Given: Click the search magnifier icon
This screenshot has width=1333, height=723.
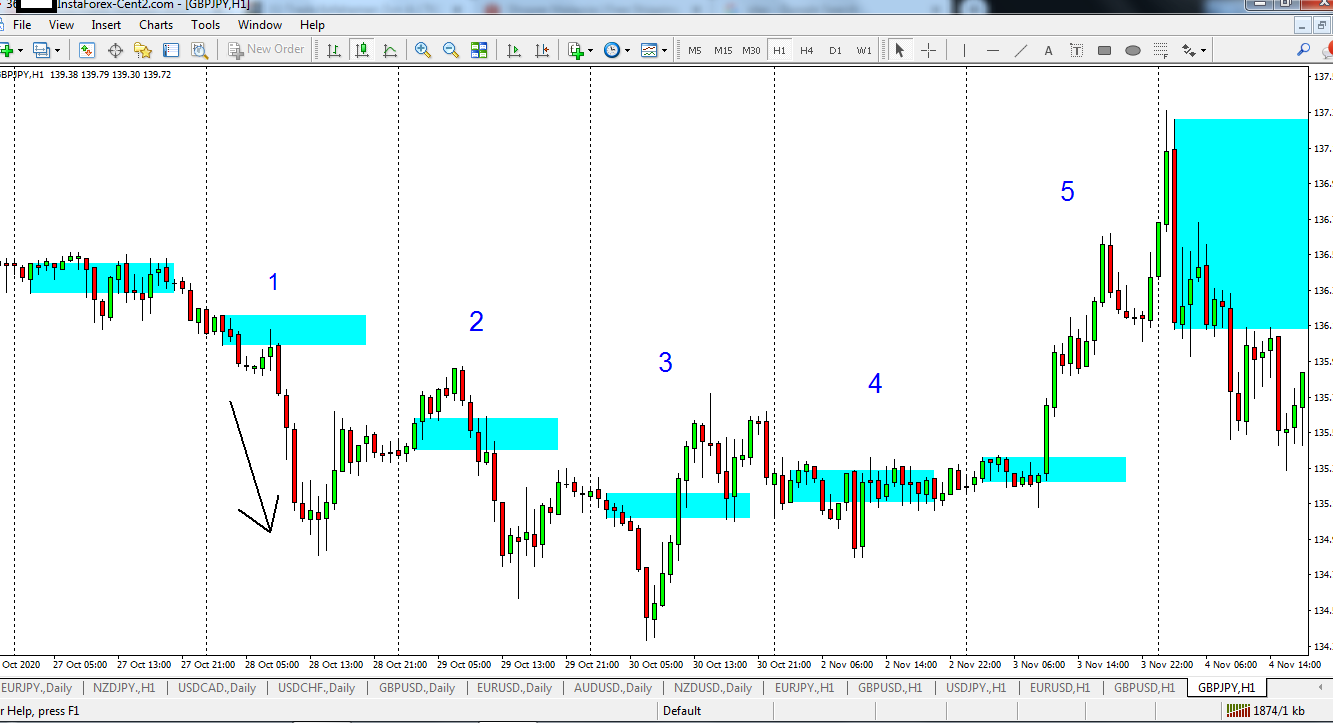Looking at the screenshot, I should tap(1304, 50).
